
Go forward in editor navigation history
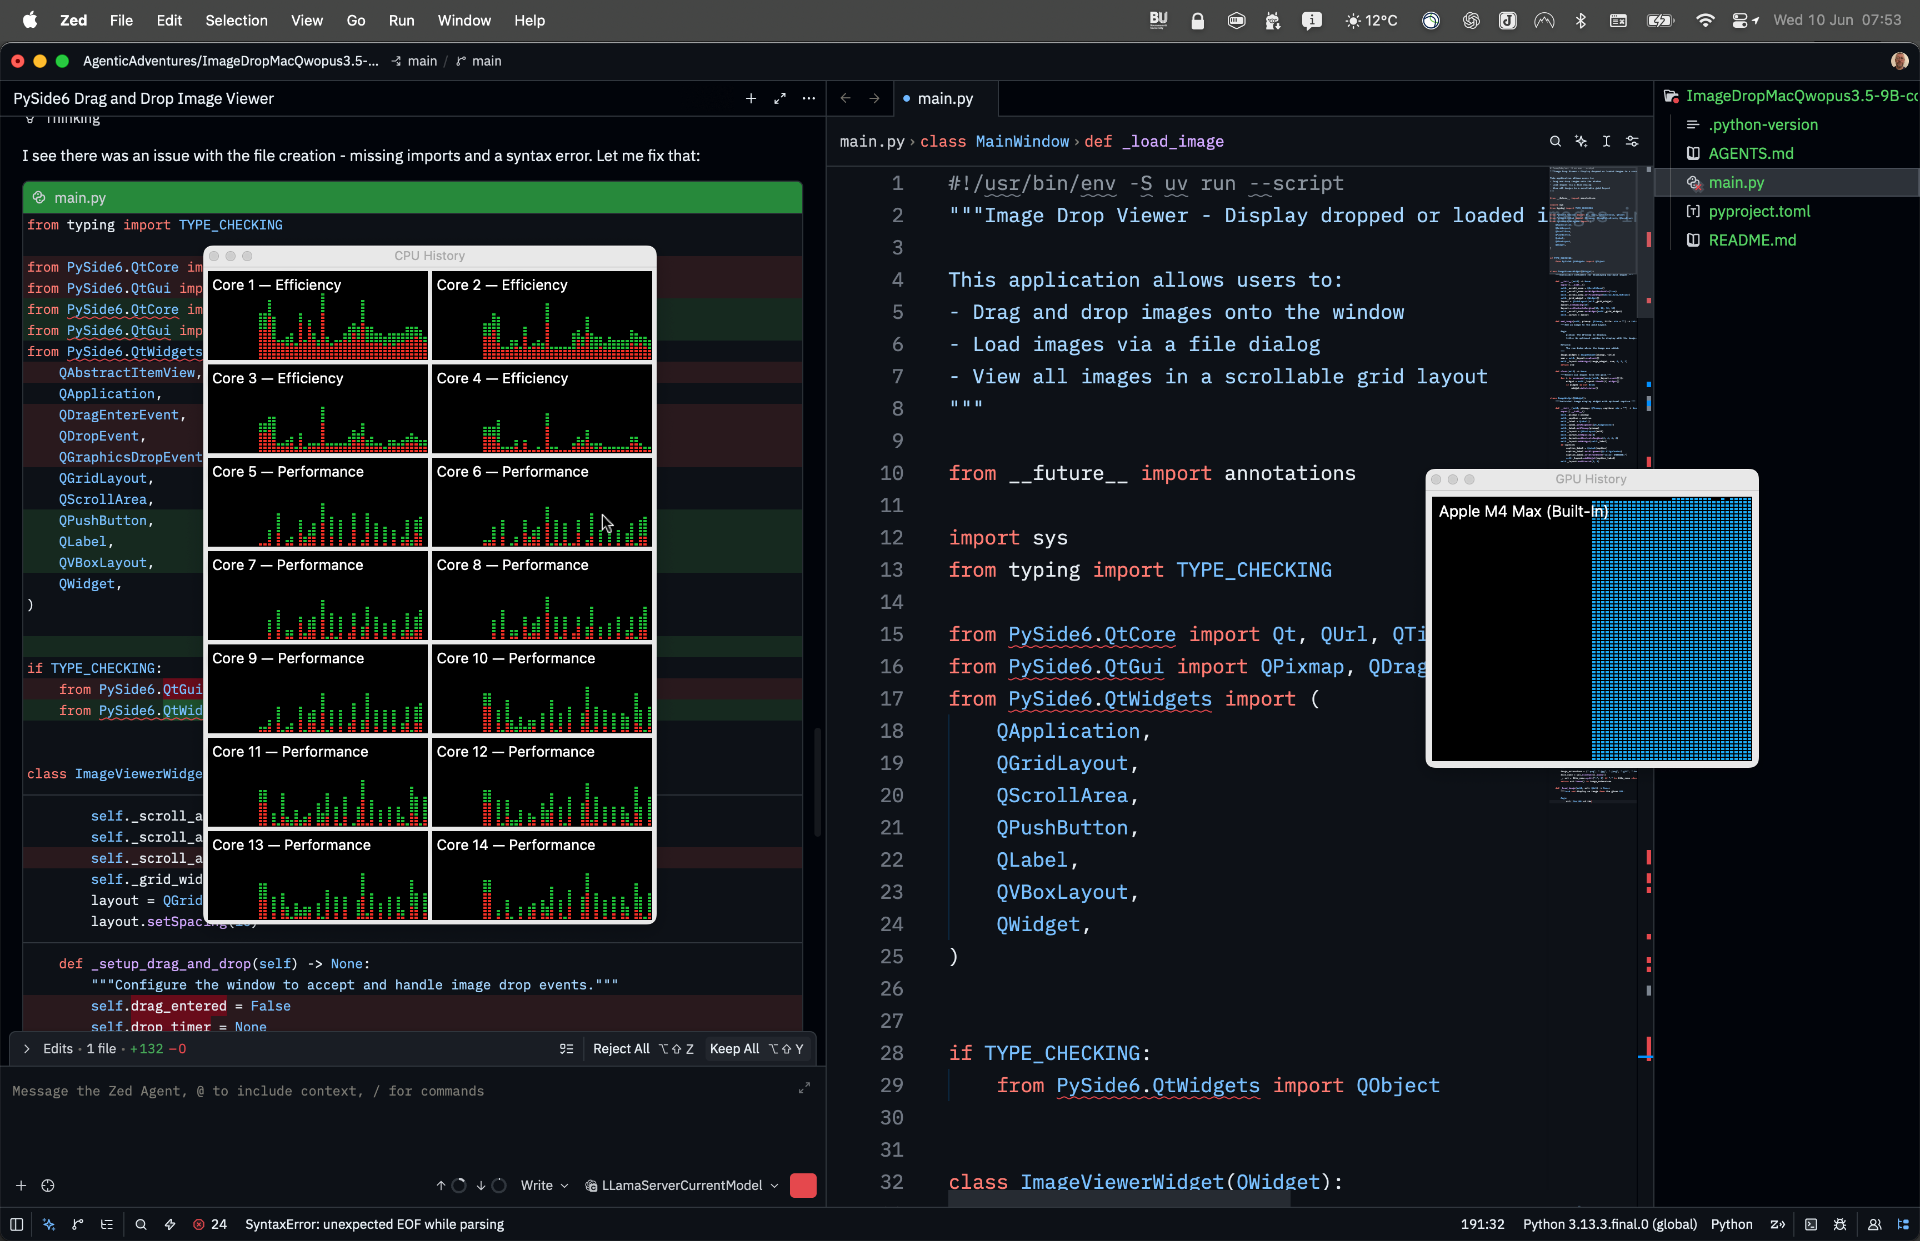pyautogui.click(x=875, y=98)
